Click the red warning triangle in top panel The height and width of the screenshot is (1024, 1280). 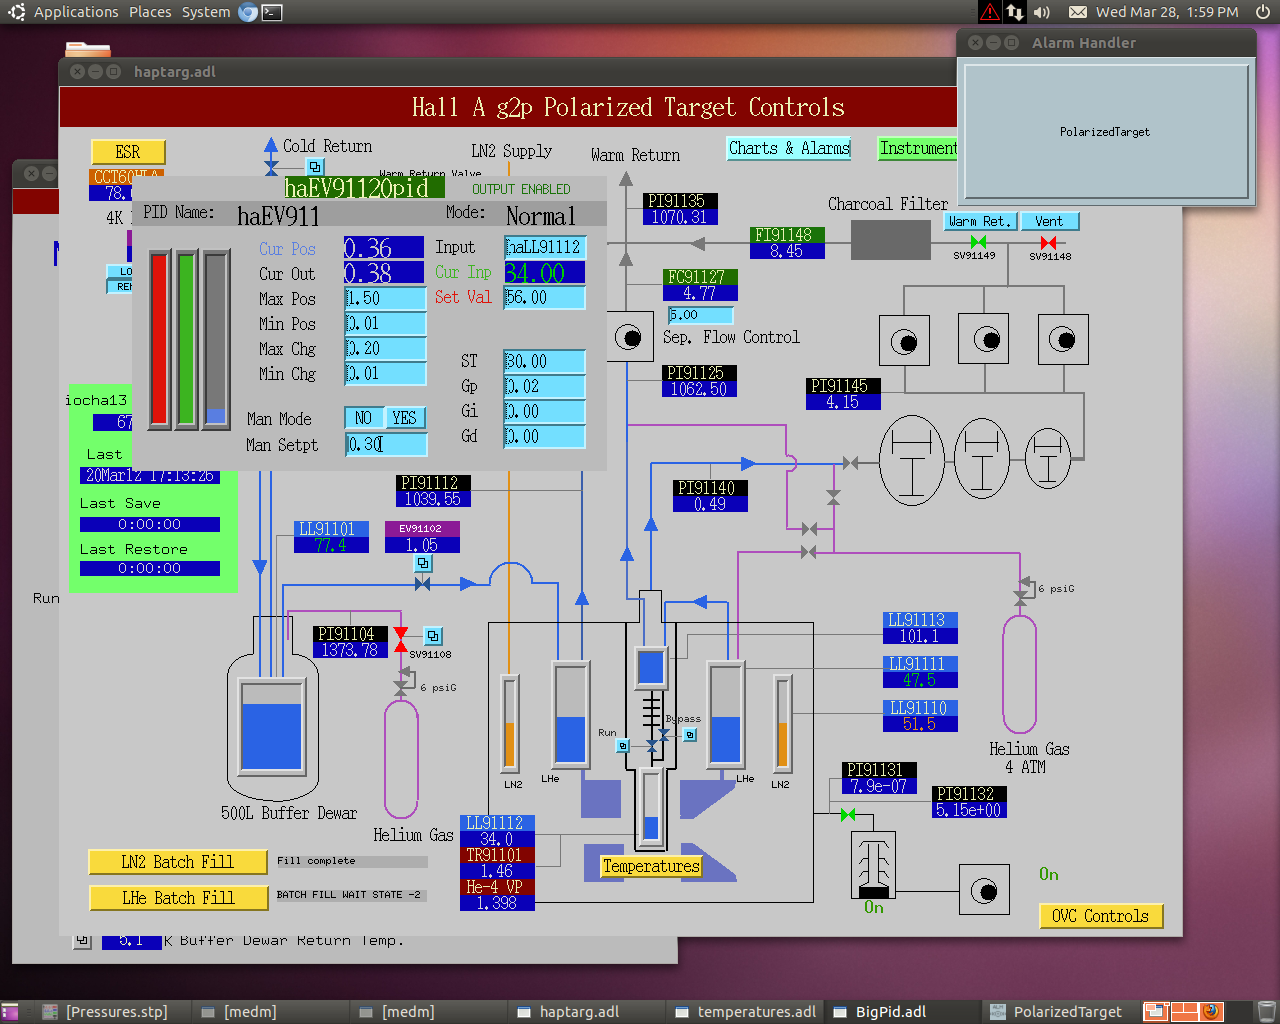tap(989, 12)
